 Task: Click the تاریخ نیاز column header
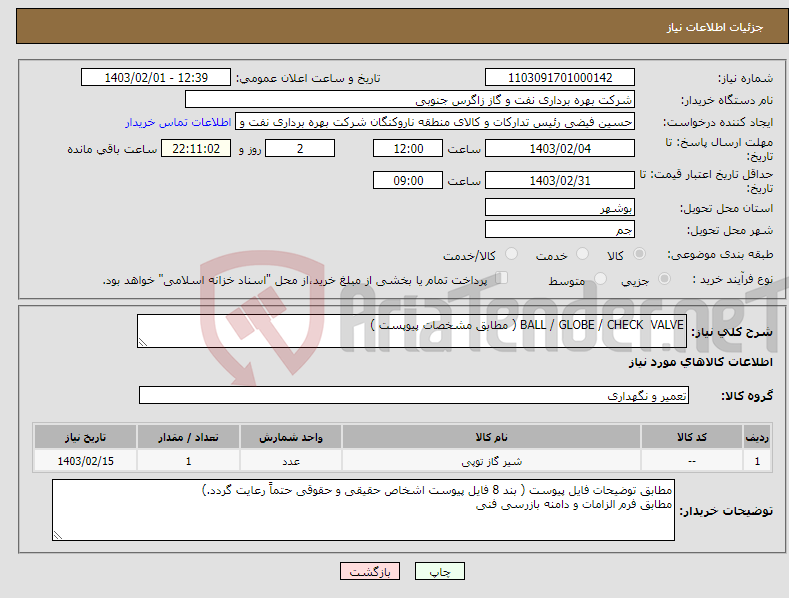coord(86,437)
